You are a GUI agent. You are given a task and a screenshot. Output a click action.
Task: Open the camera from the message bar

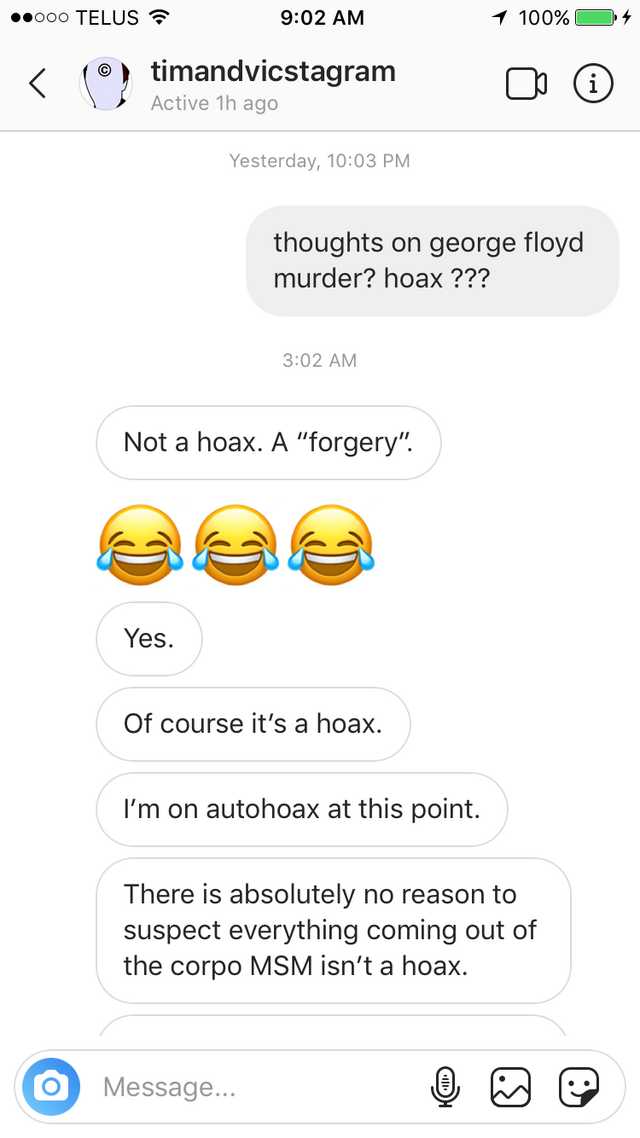point(51,1086)
